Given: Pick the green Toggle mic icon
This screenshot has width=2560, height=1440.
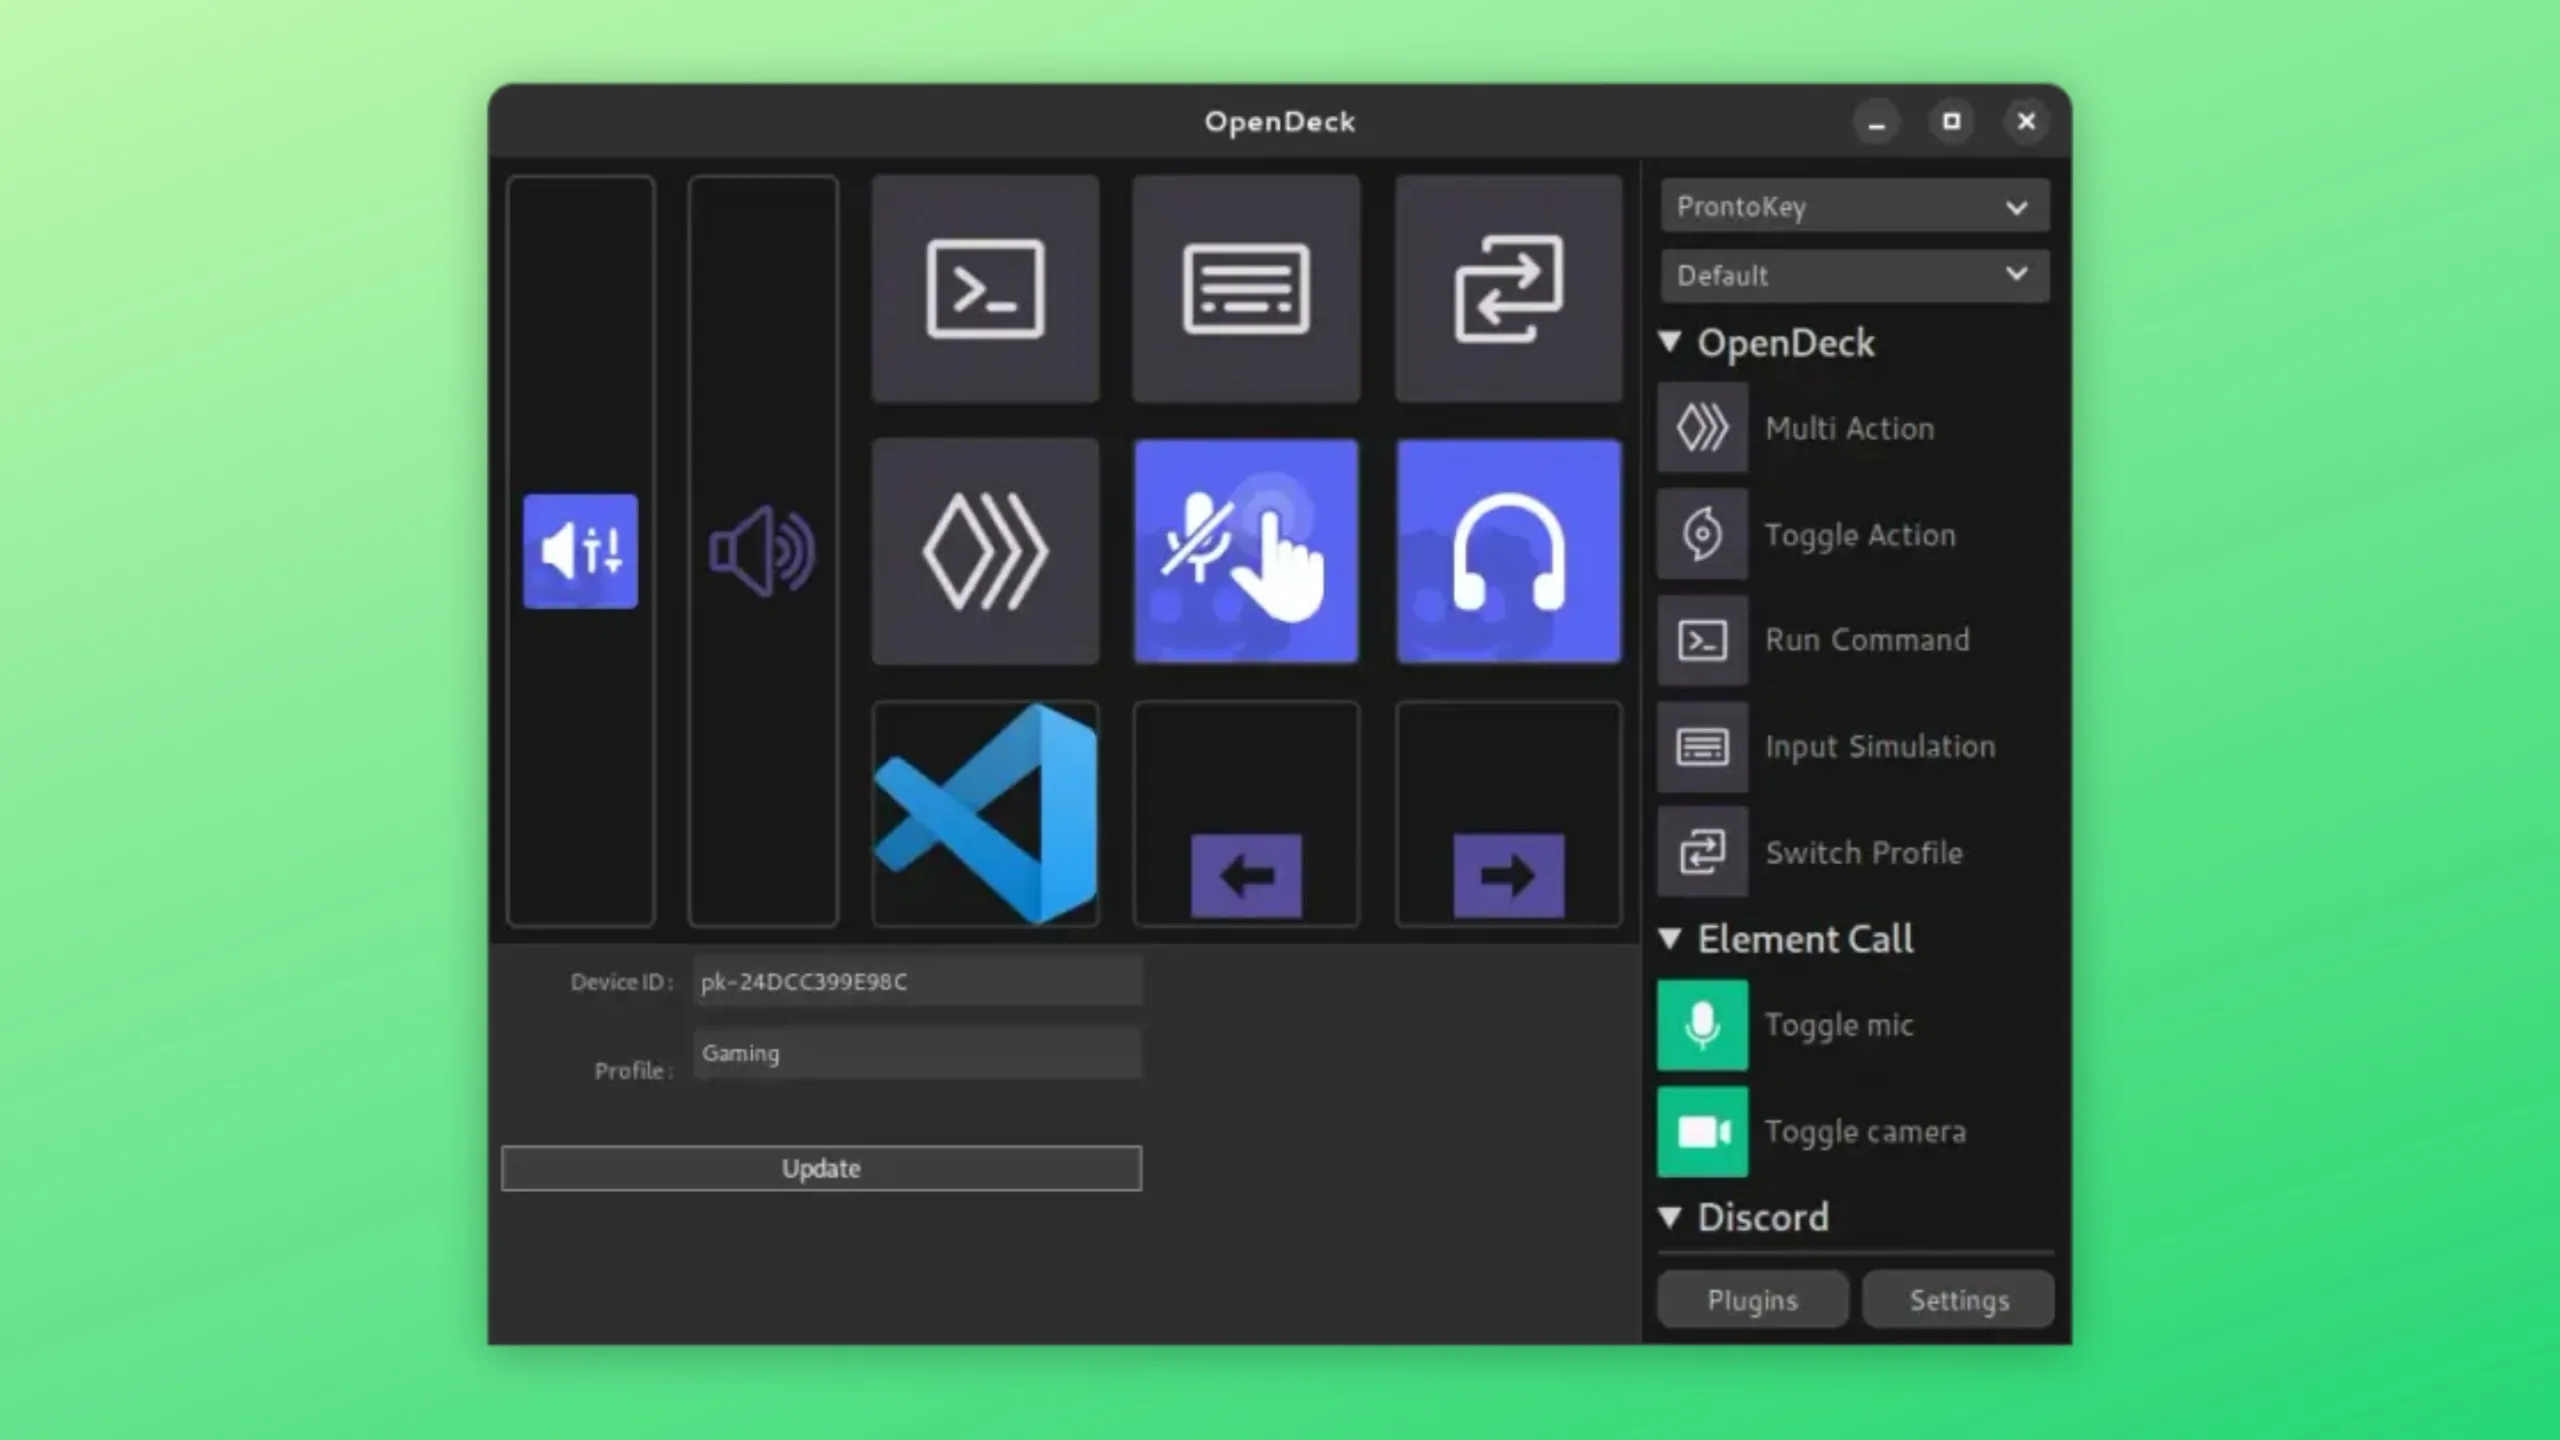Looking at the screenshot, I should (1702, 1025).
